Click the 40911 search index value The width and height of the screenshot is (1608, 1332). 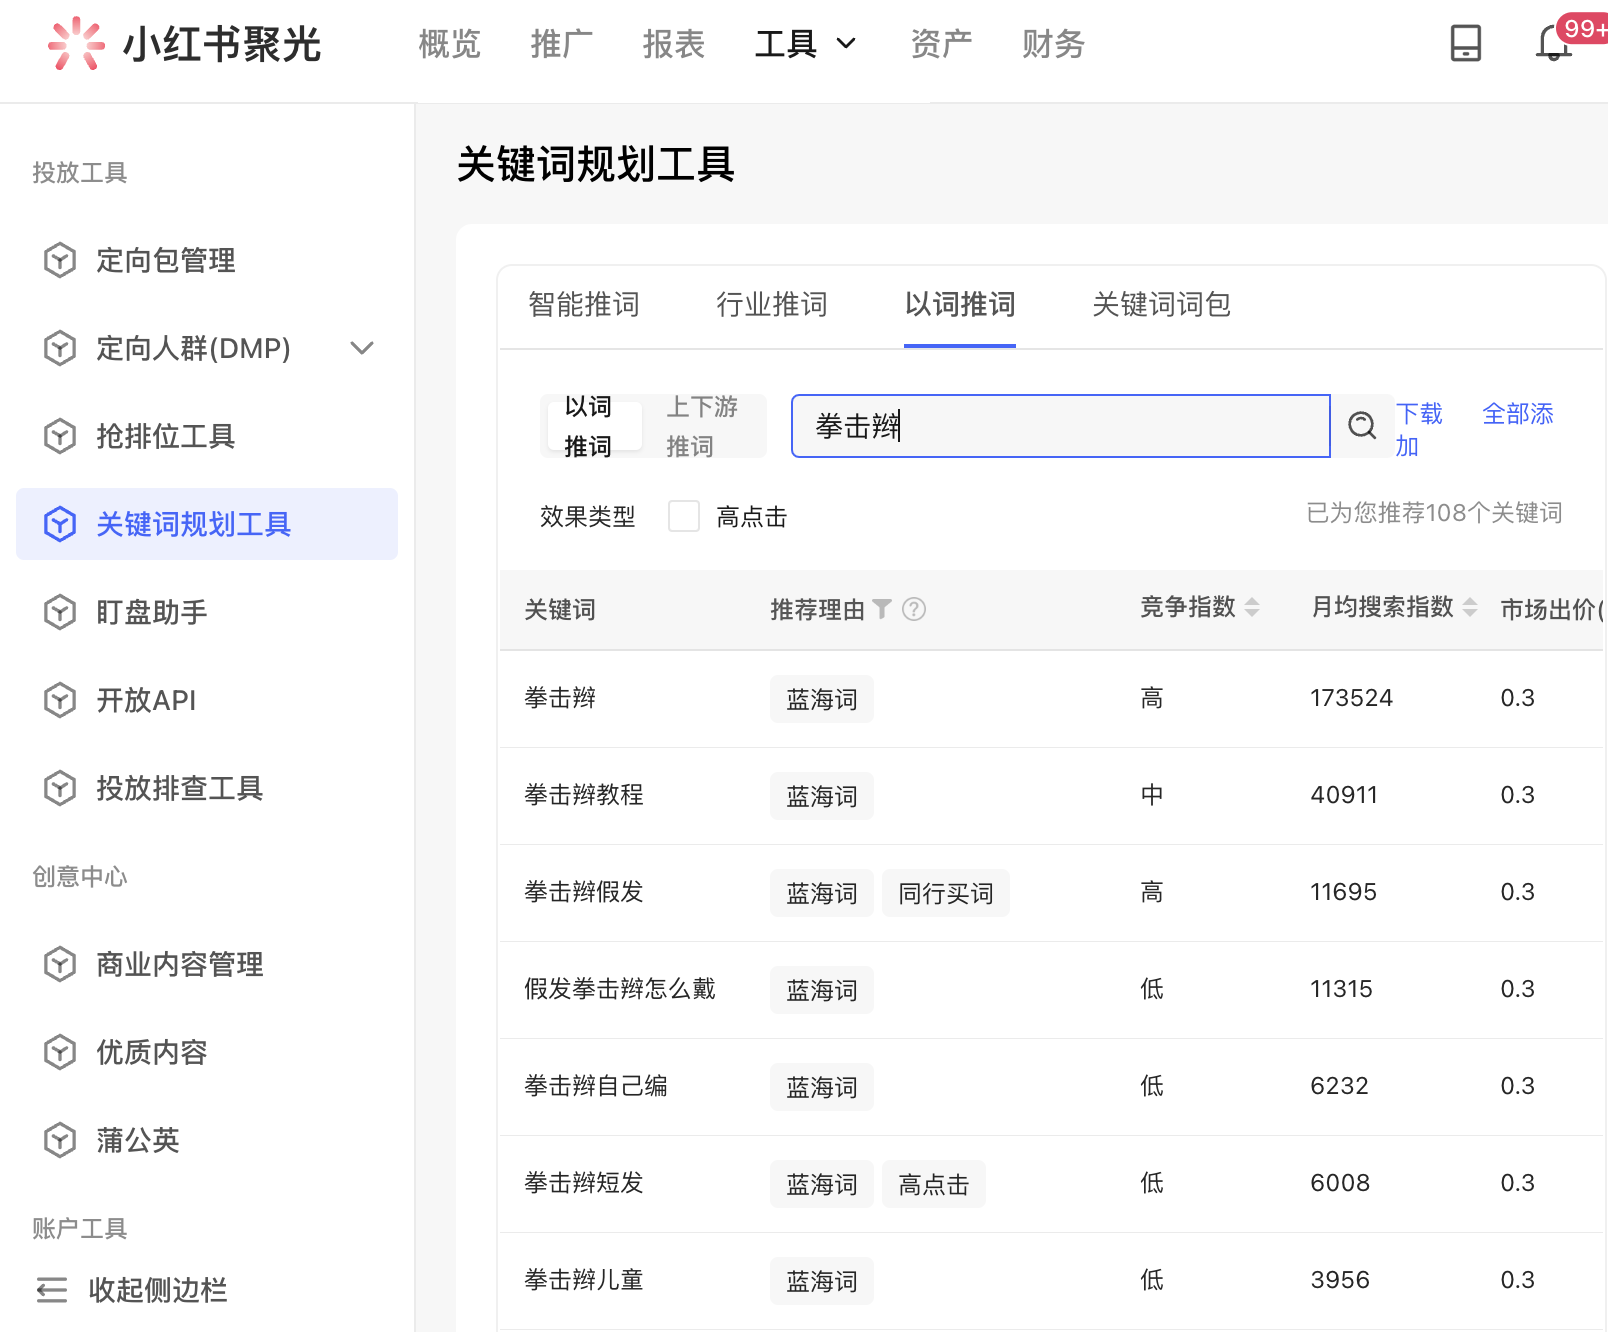pyautogui.click(x=1344, y=795)
